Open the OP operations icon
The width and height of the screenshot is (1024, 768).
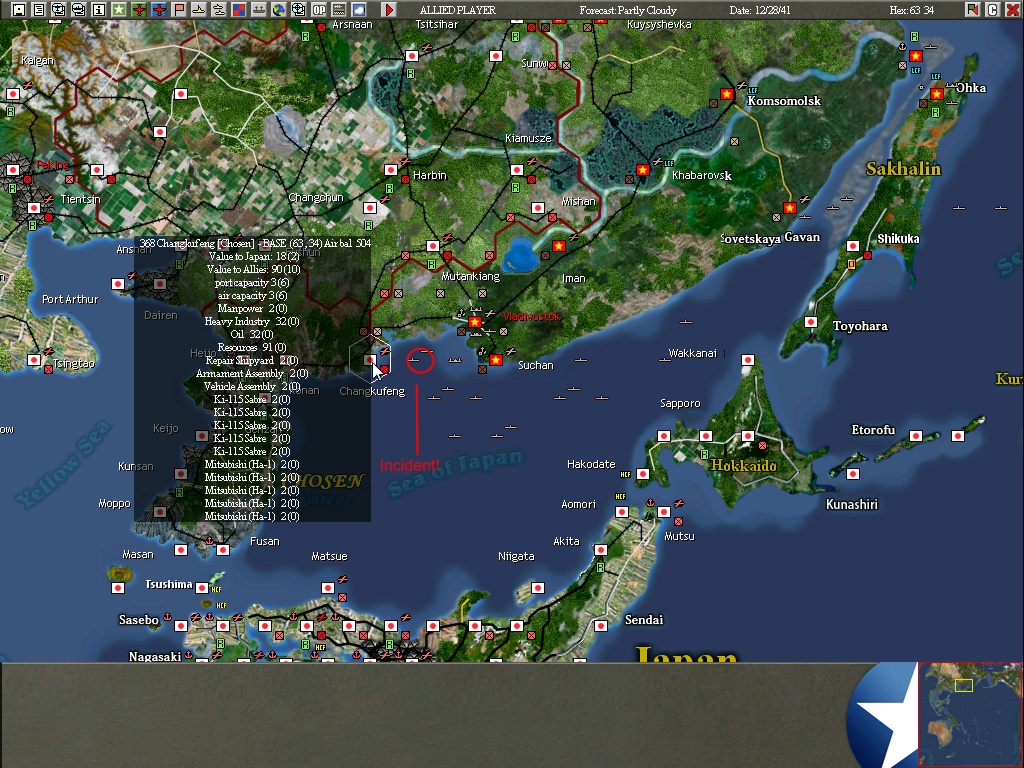(319, 10)
